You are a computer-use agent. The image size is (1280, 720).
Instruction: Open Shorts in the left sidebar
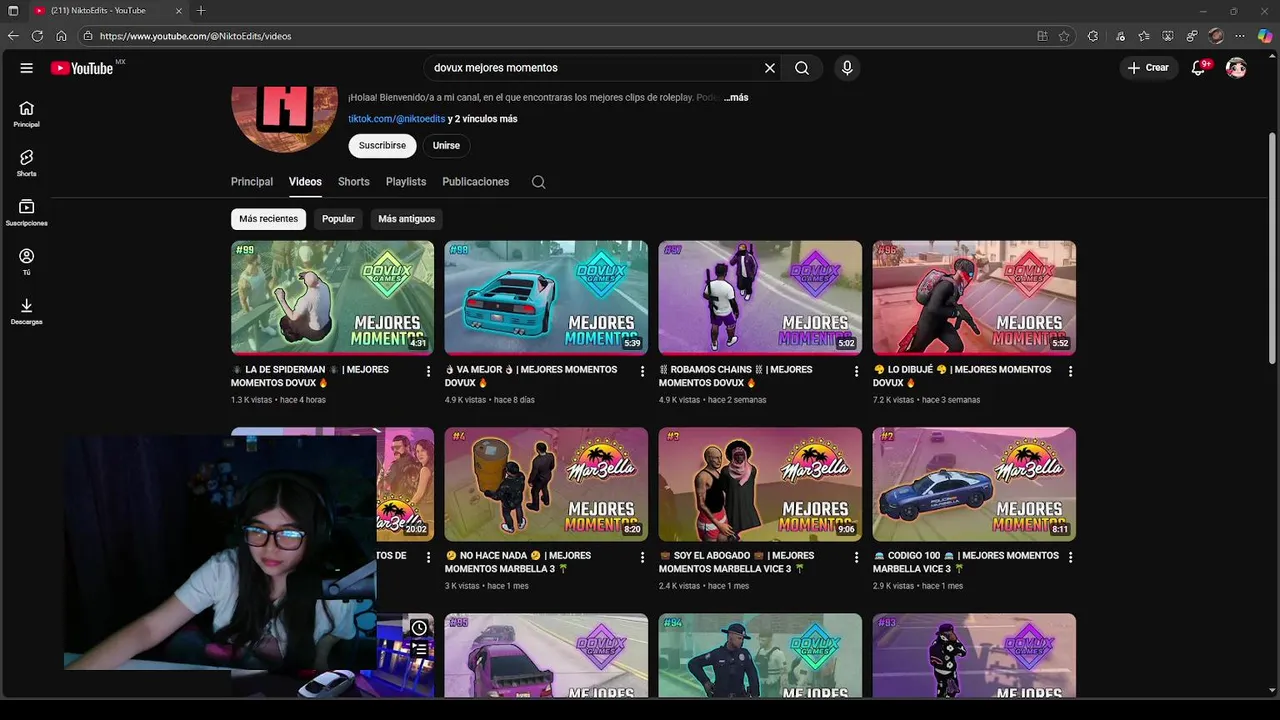click(x=27, y=164)
